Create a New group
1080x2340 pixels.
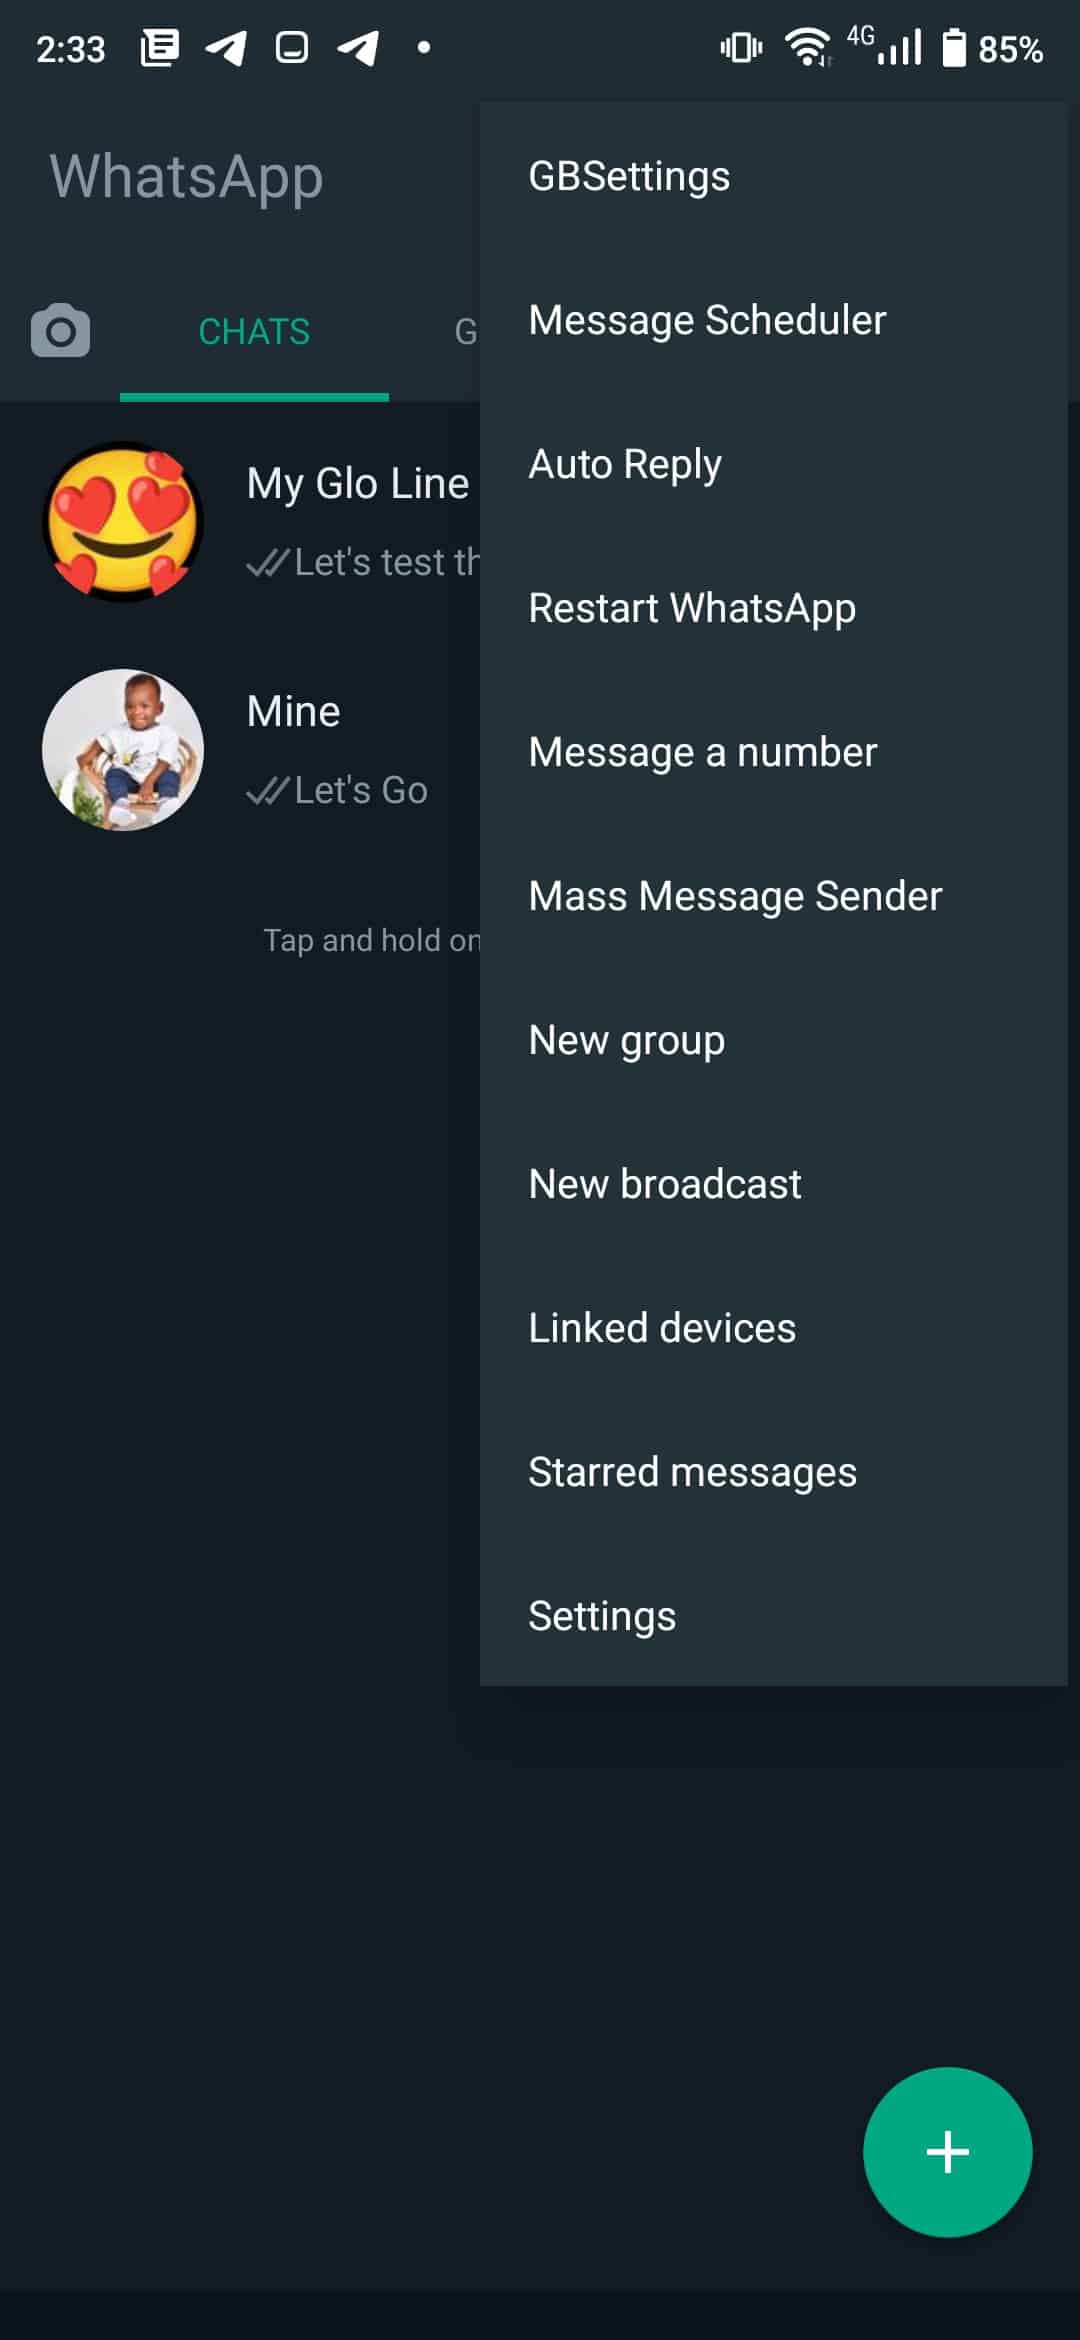tap(626, 1040)
